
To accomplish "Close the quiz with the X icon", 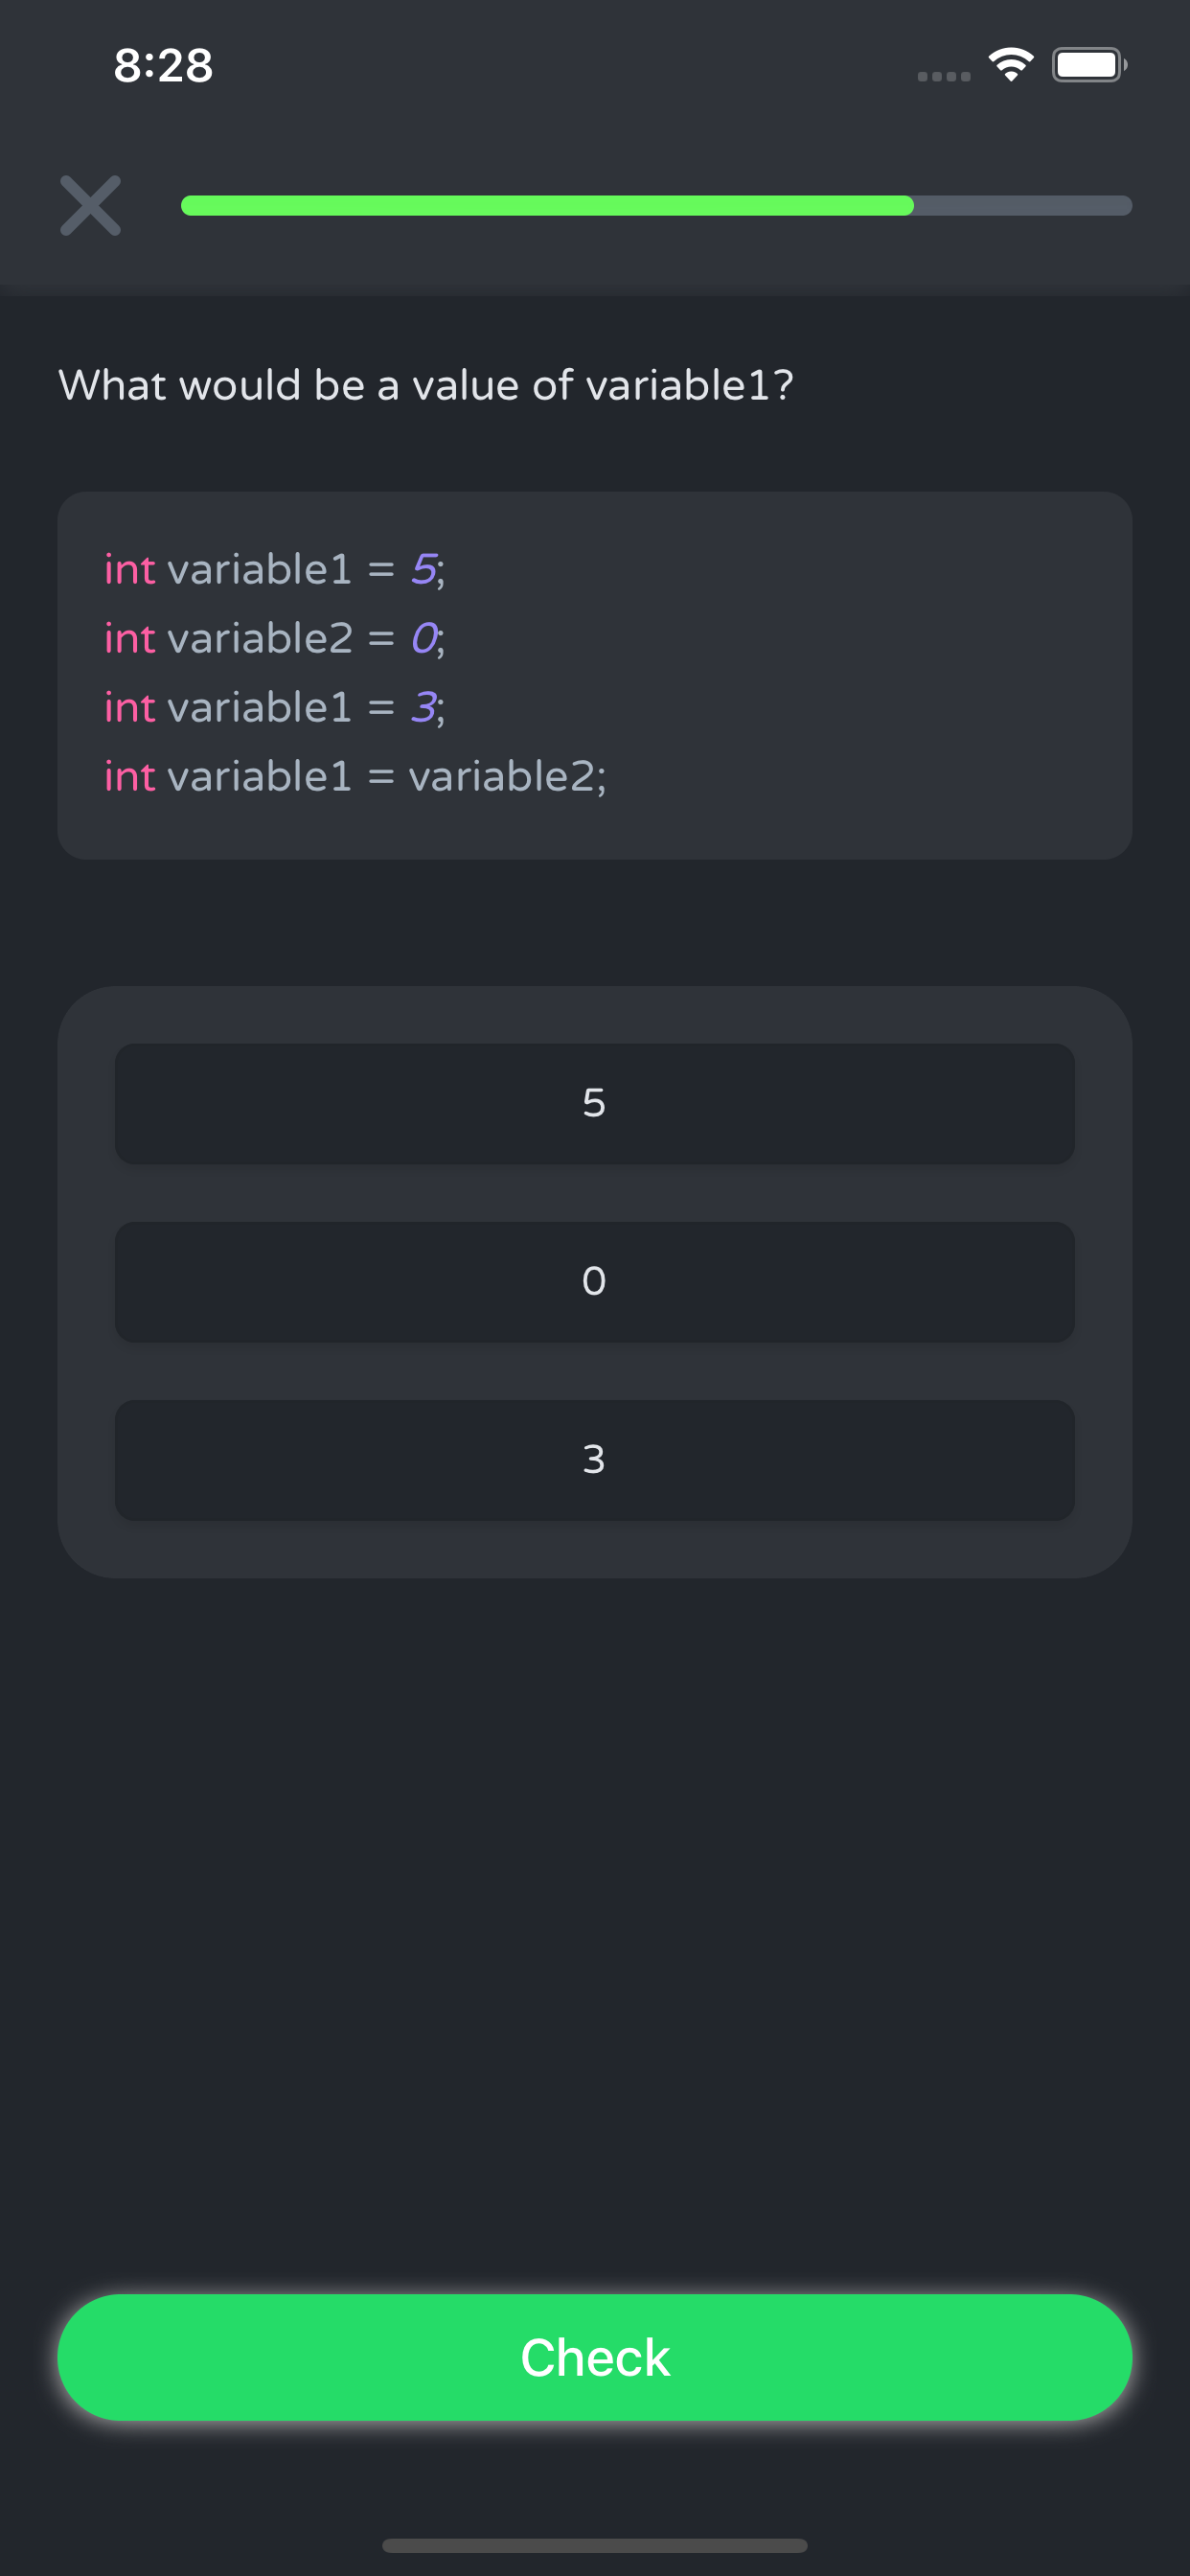I will click(x=91, y=207).
